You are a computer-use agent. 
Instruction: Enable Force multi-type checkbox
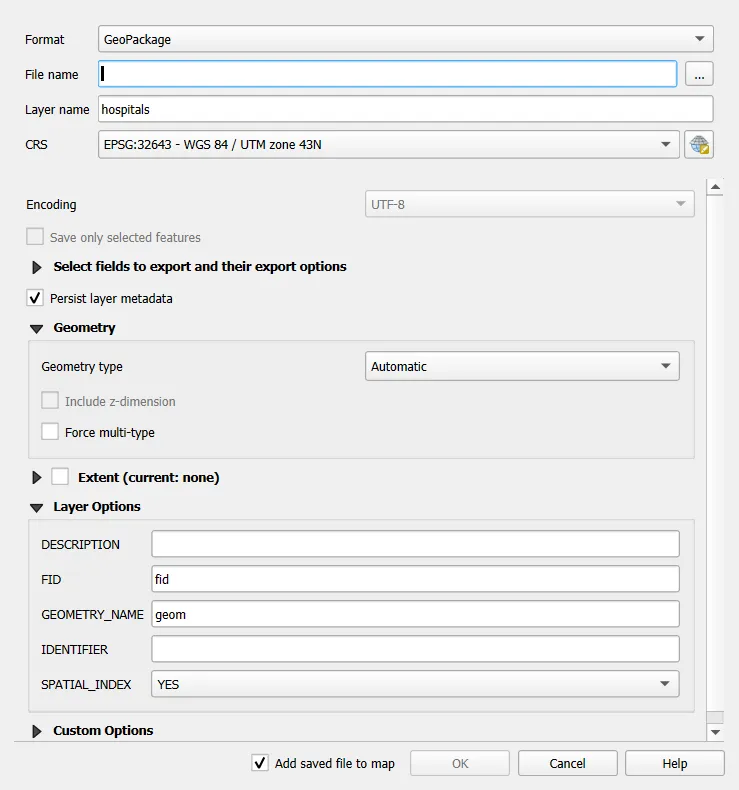point(50,432)
